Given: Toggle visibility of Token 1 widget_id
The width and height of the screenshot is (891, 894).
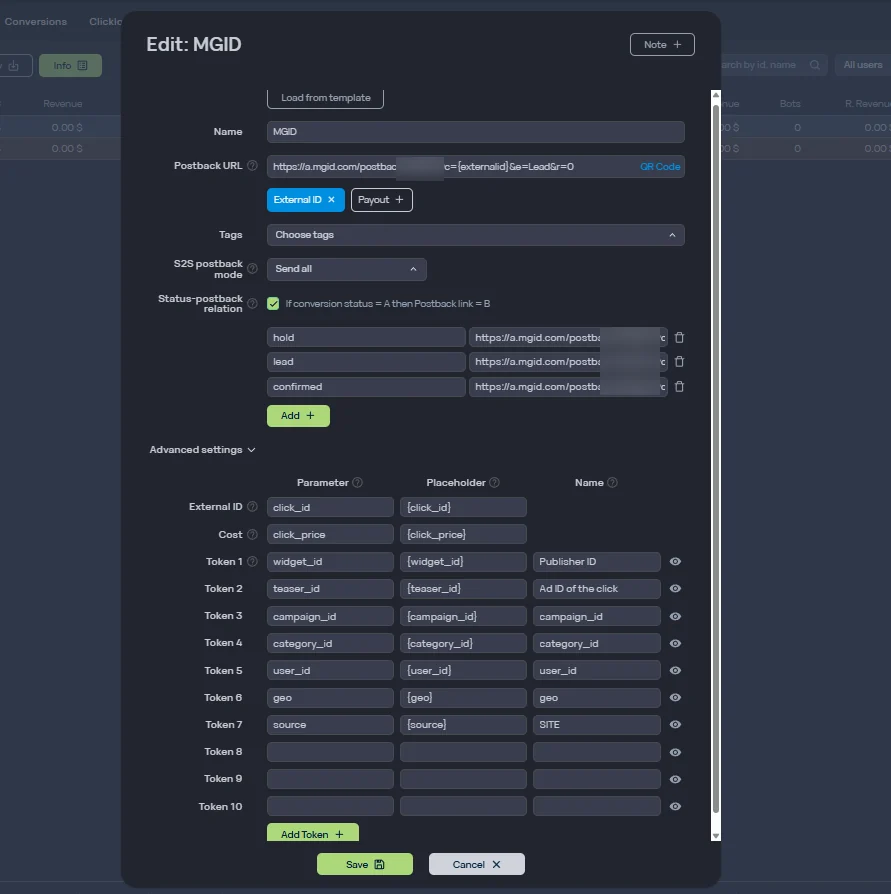Looking at the screenshot, I should [x=675, y=562].
